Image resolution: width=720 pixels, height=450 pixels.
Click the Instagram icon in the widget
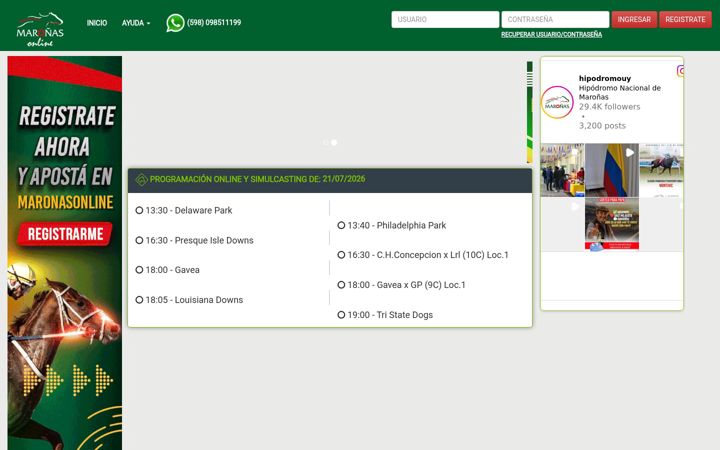point(681,71)
